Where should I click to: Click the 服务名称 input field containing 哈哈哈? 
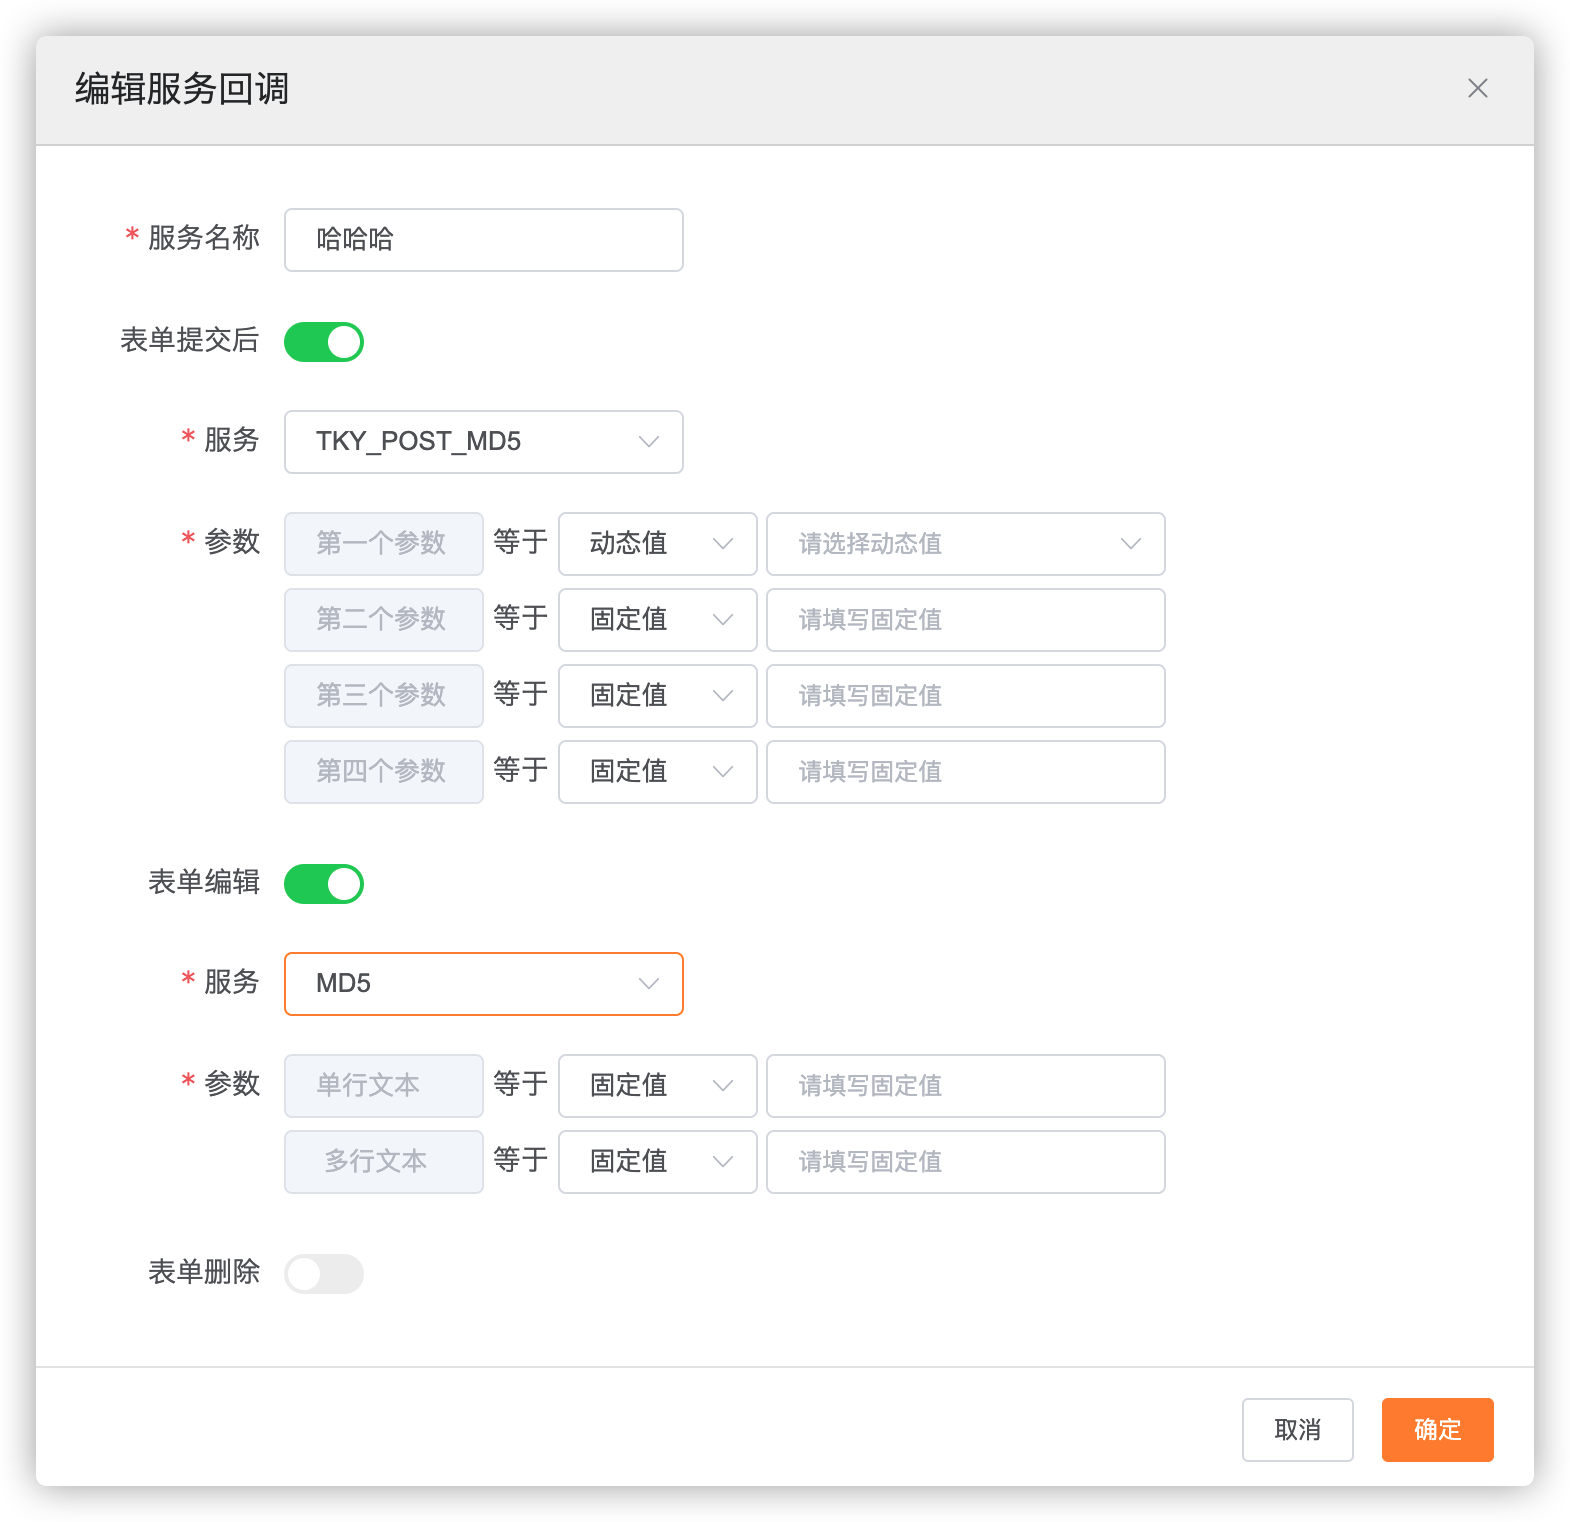point(484,240)
